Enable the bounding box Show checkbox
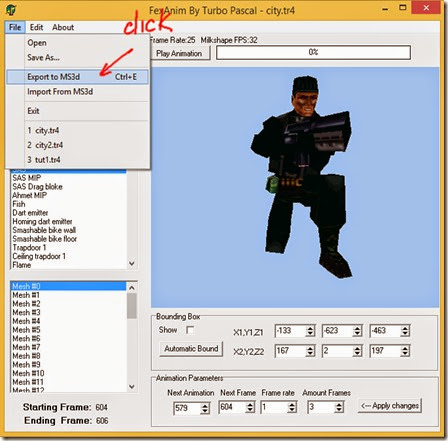The height and width of the screenshot is (441, 448). [190, 330]
